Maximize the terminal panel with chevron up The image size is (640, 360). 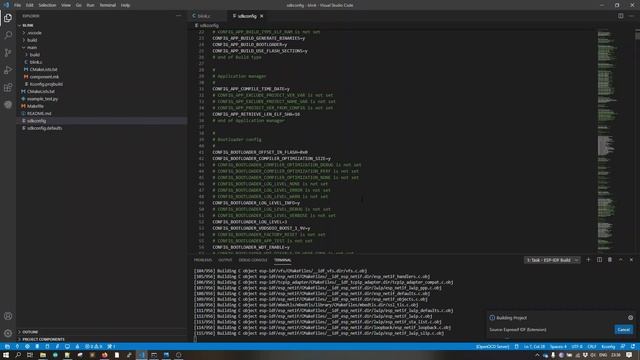[621, 260]
